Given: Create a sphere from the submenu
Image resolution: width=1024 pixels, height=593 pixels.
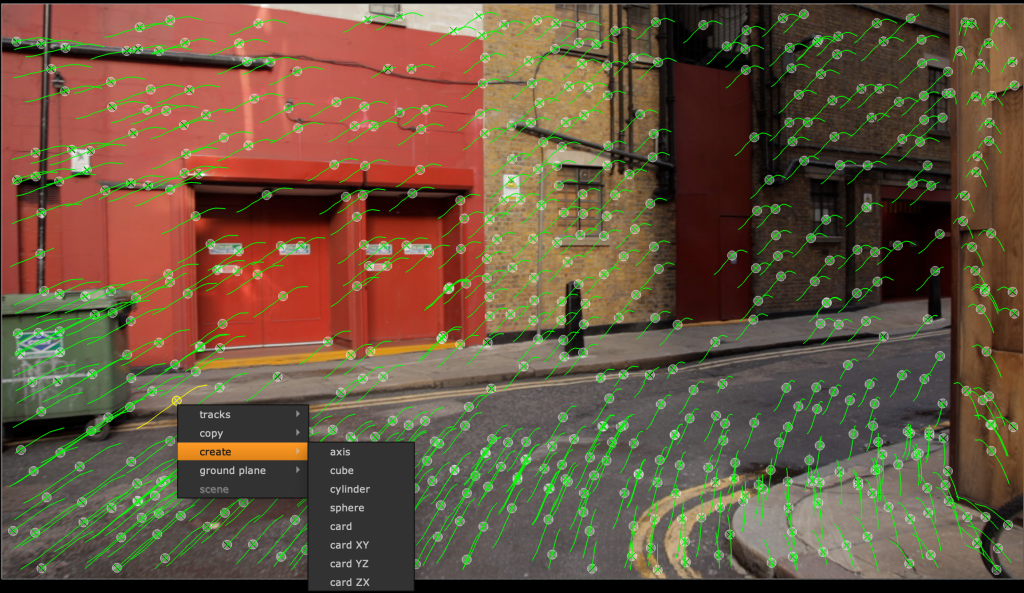Looking at the screenshot, I should tap(361, 507).
